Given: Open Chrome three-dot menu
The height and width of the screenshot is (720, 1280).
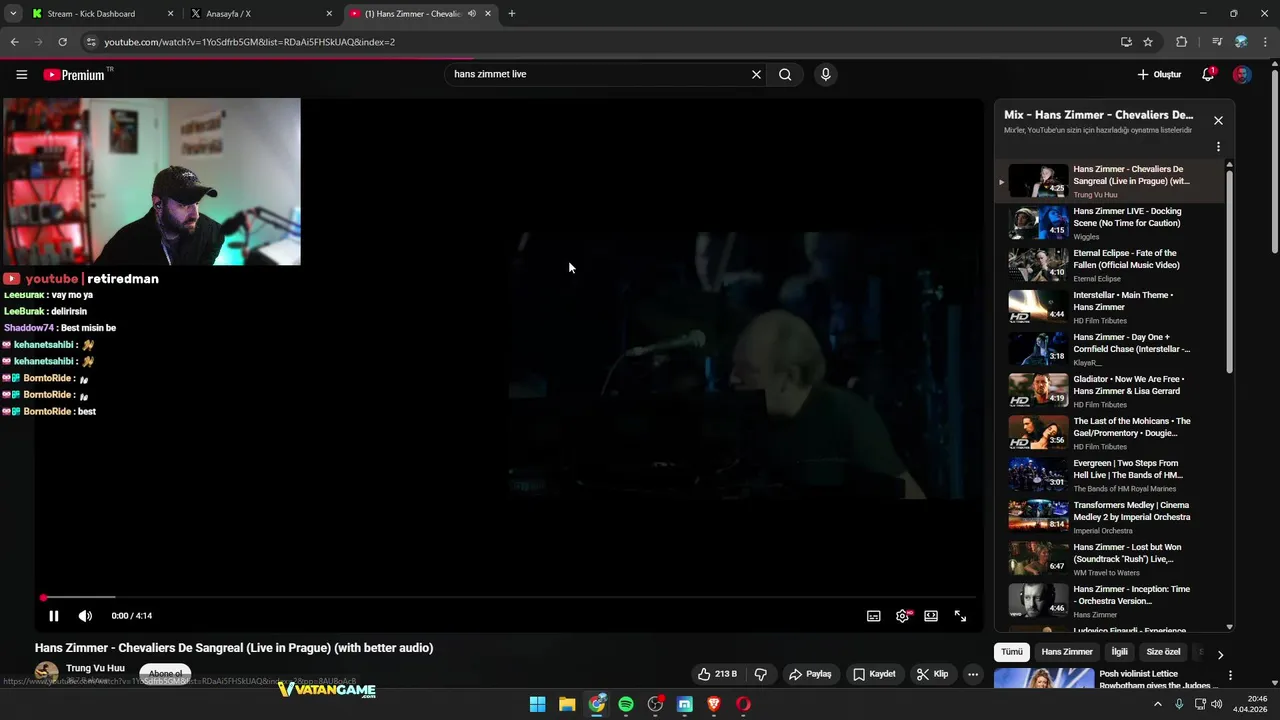Looking at the screenshot, I should [x=1266, y=42].
